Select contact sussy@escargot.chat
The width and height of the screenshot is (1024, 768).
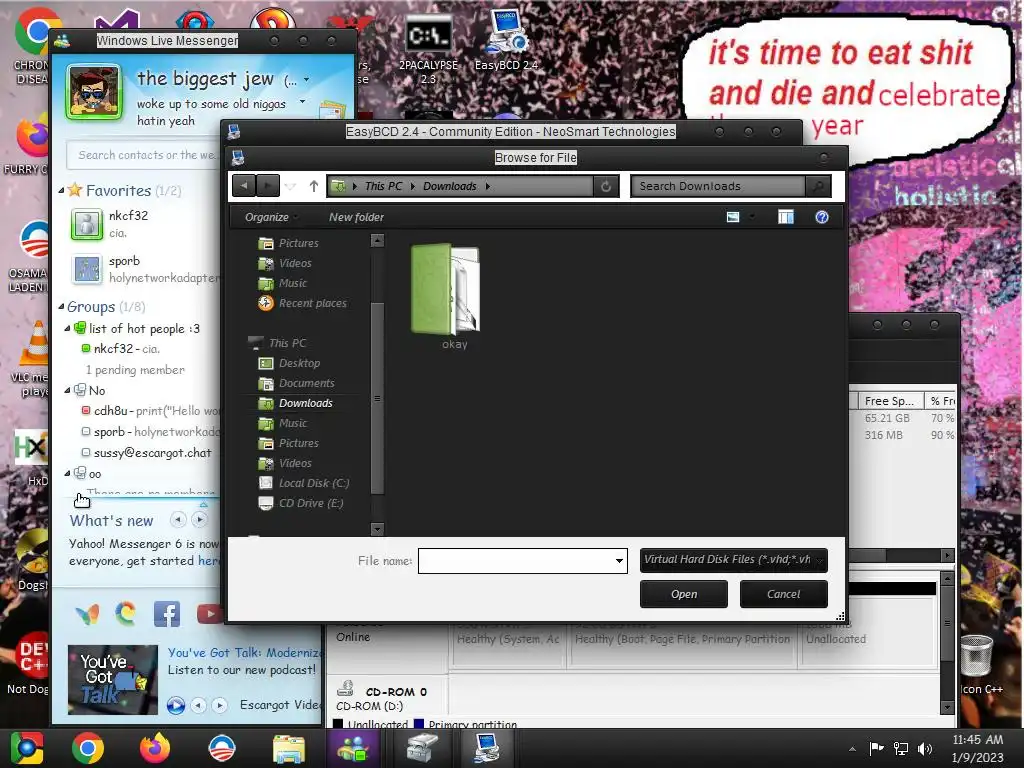tap(146, 453)
